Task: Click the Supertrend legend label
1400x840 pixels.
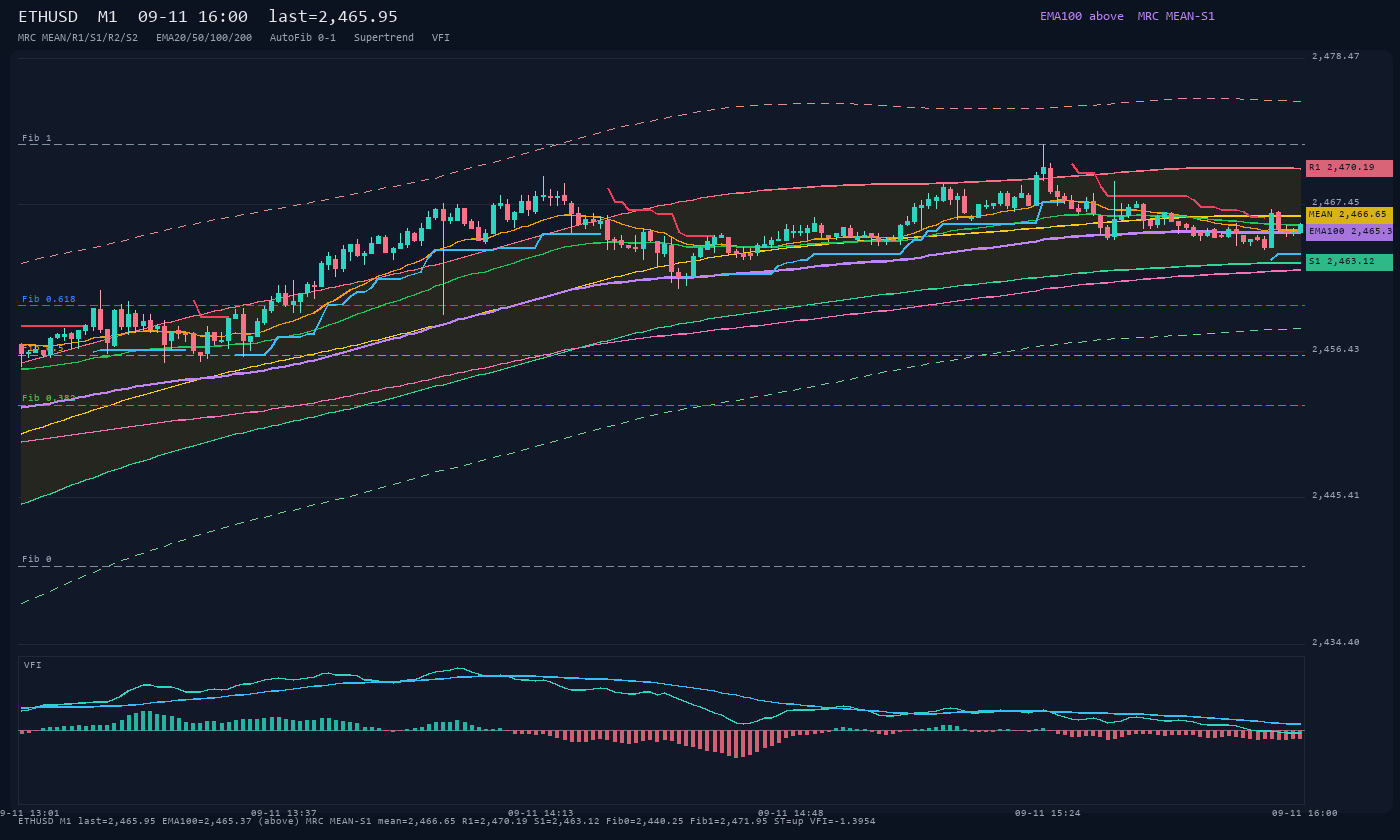Action: click(x=384, y=37)
